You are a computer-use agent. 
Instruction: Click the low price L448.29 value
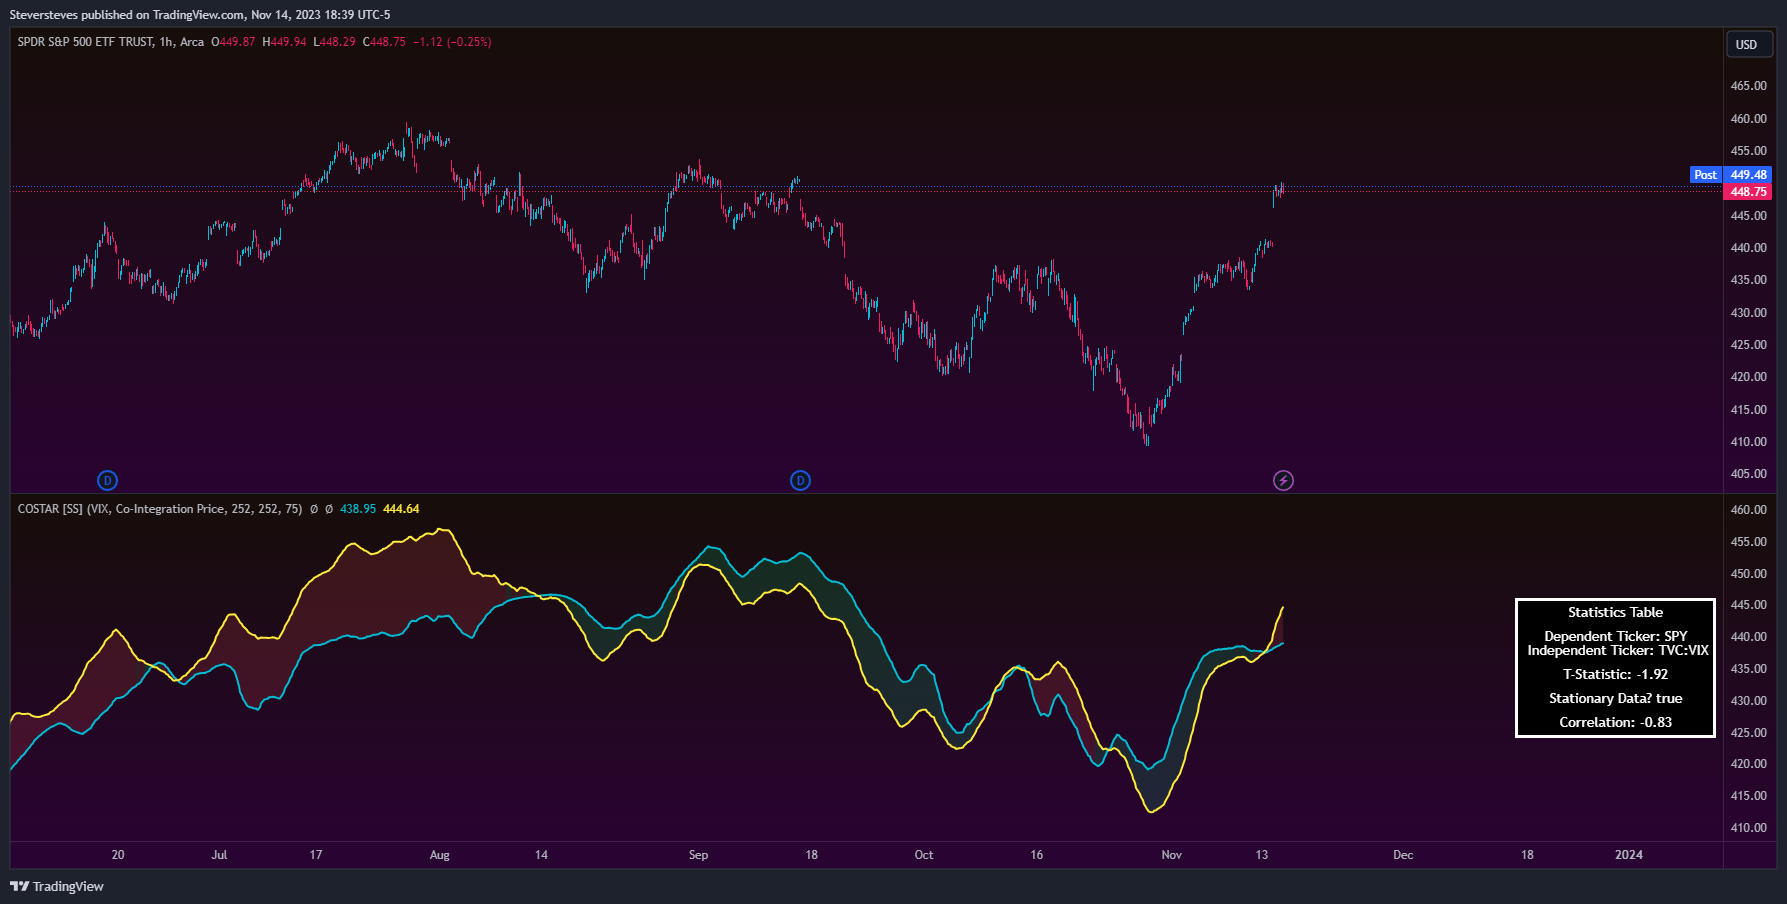(x=334, y=42)
